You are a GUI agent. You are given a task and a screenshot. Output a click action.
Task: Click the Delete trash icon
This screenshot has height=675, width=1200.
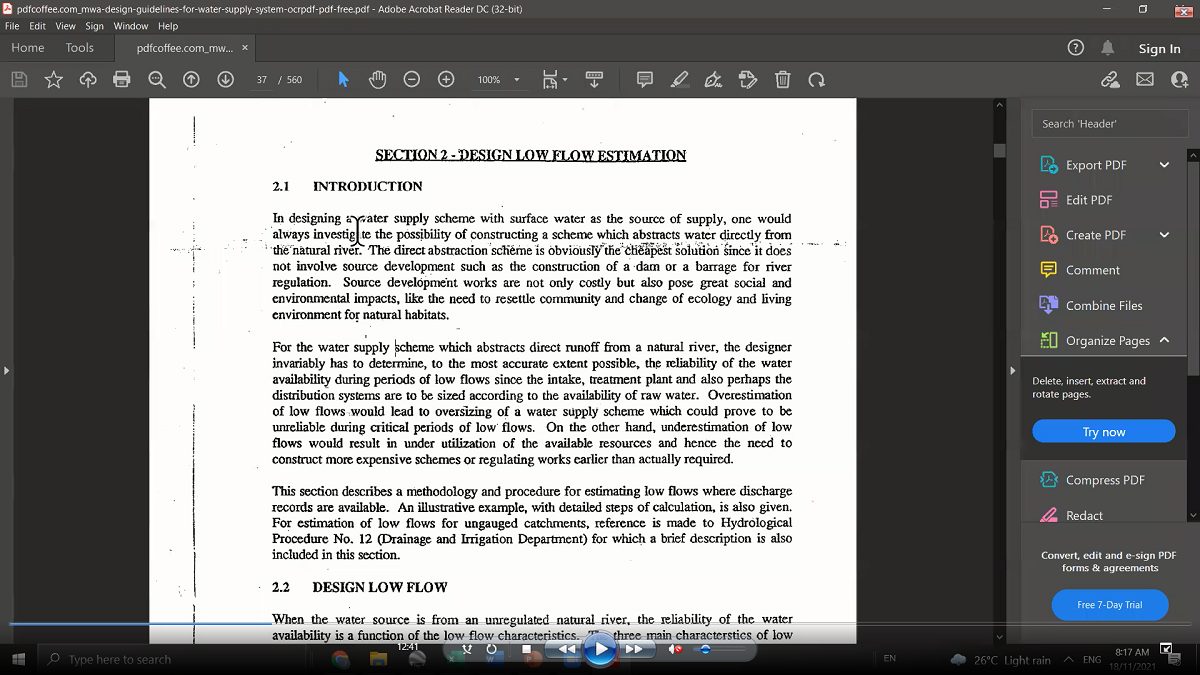point(783,80)
